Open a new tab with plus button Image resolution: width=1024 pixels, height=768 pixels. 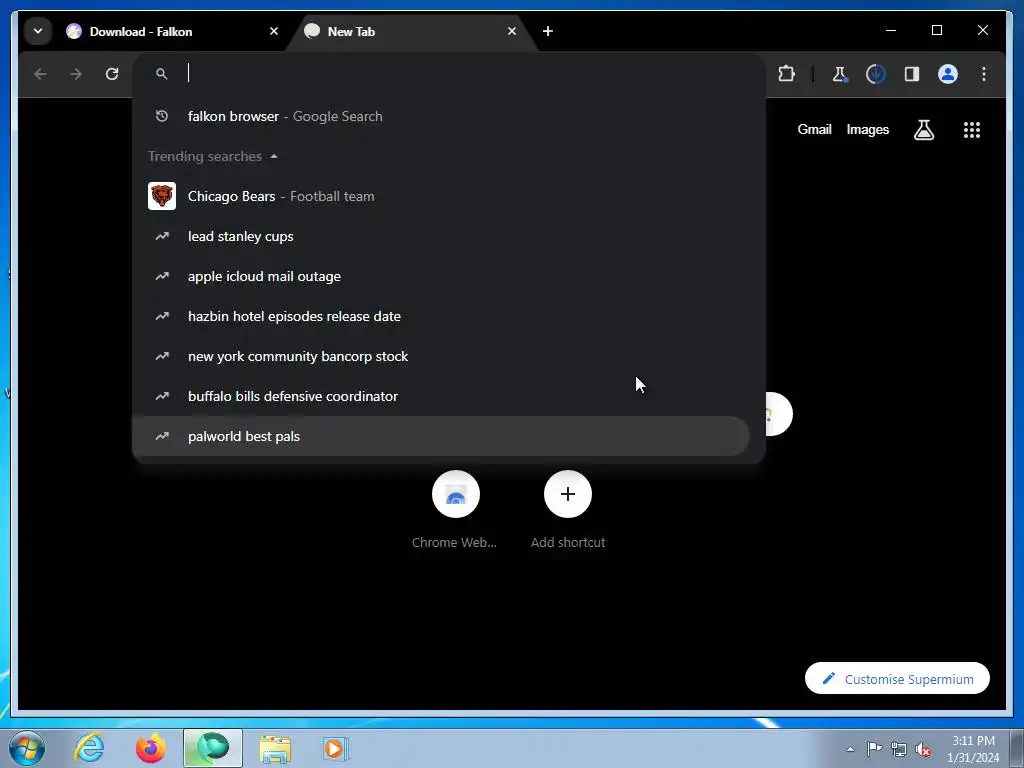point(548,31)
